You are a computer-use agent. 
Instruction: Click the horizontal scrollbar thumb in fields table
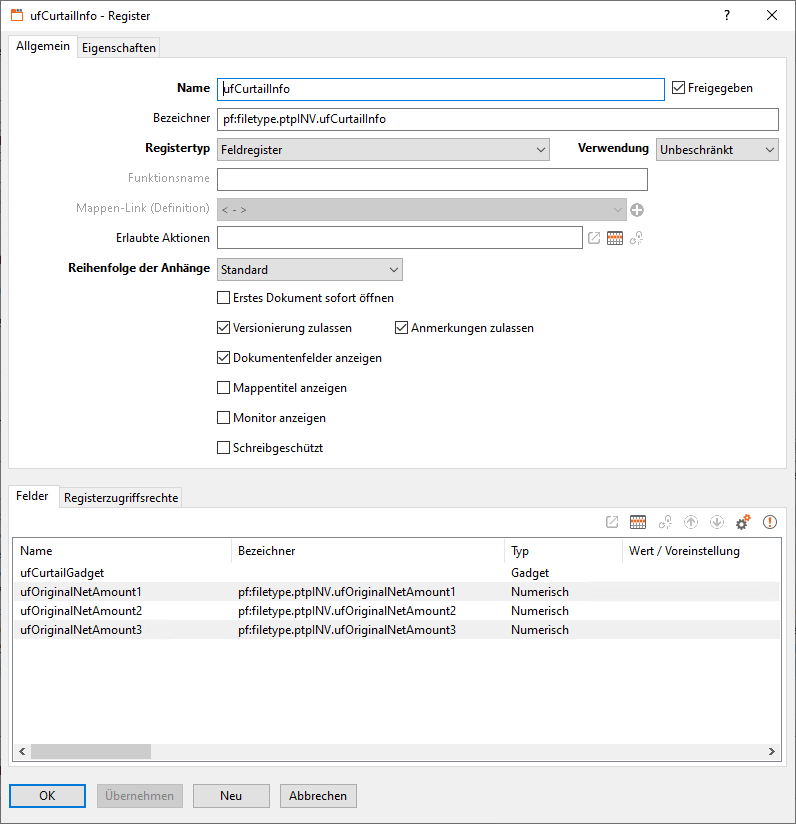tap(91, 751)
